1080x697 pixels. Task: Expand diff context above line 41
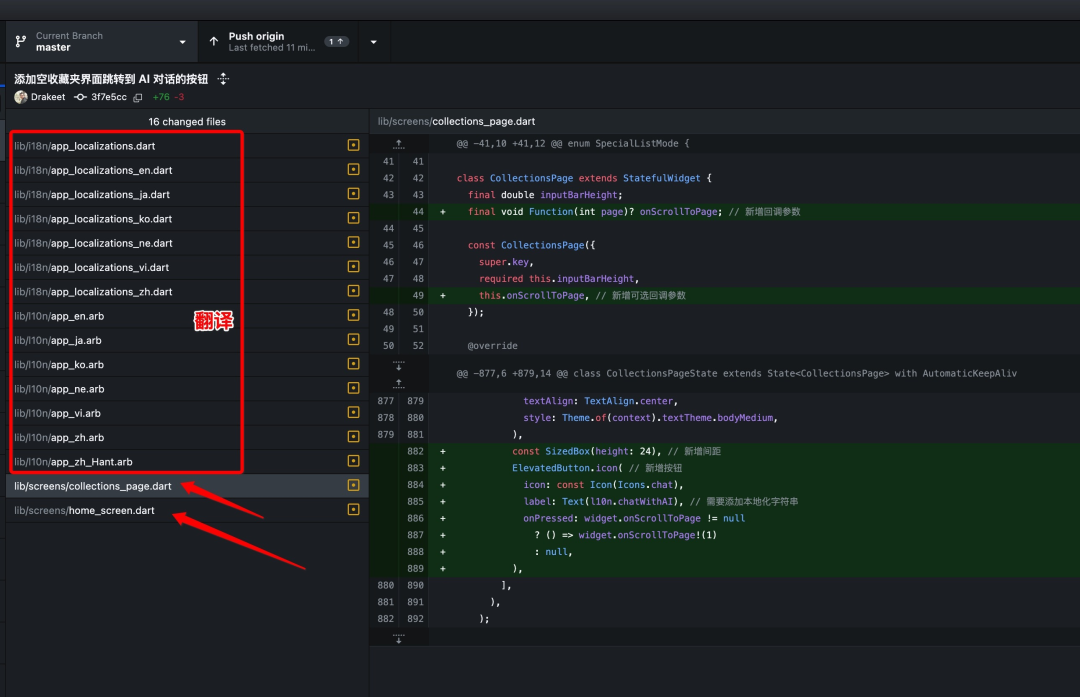(x=399, y=143)
